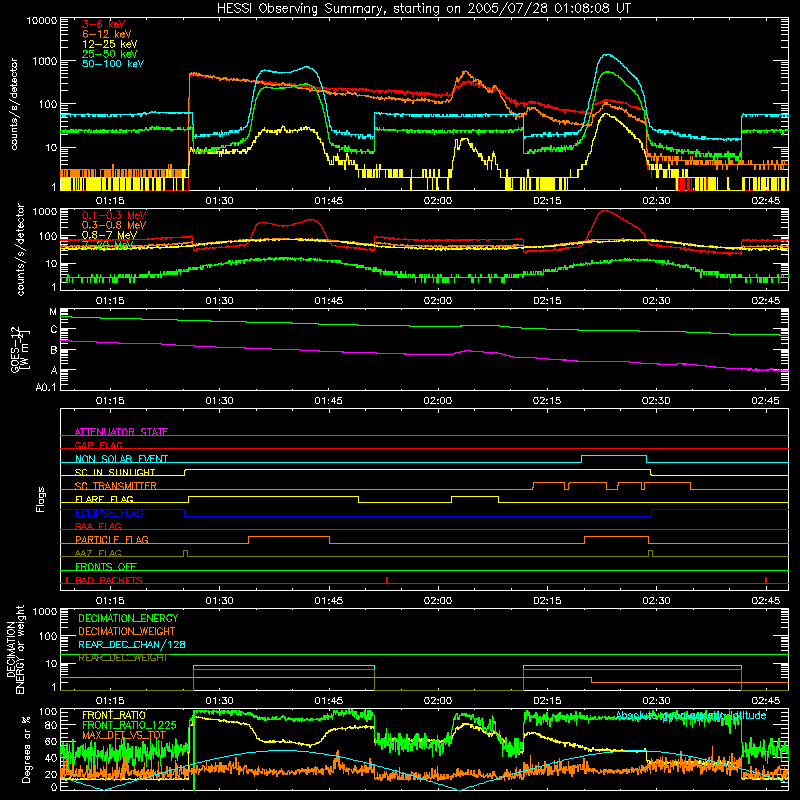Select the FLARE_FLAG label
This screenshot has height=800, width=800.
pos(104,499)
